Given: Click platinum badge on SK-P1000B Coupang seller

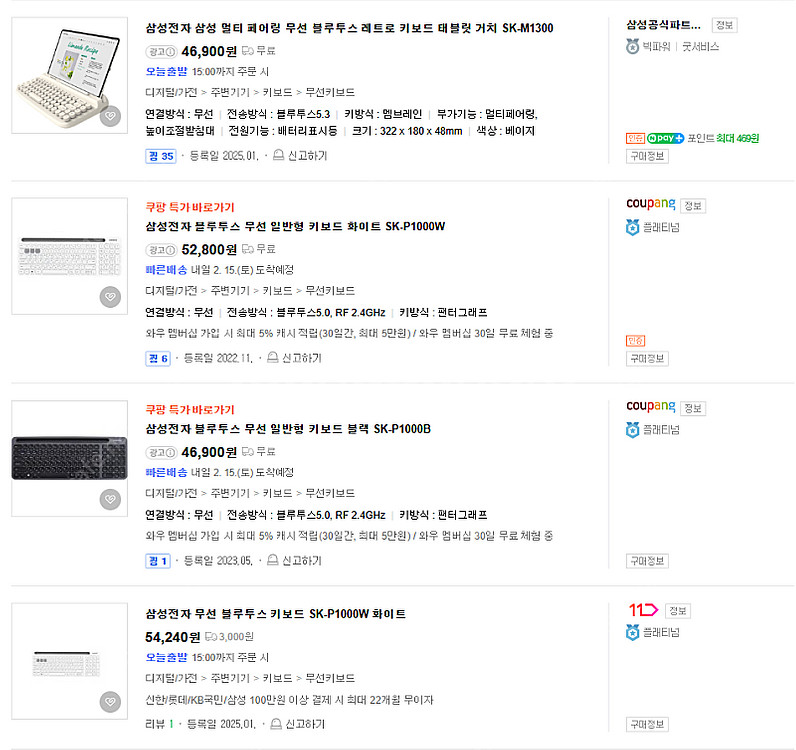Looking at the screenshot, I should [x=632, y=430].
